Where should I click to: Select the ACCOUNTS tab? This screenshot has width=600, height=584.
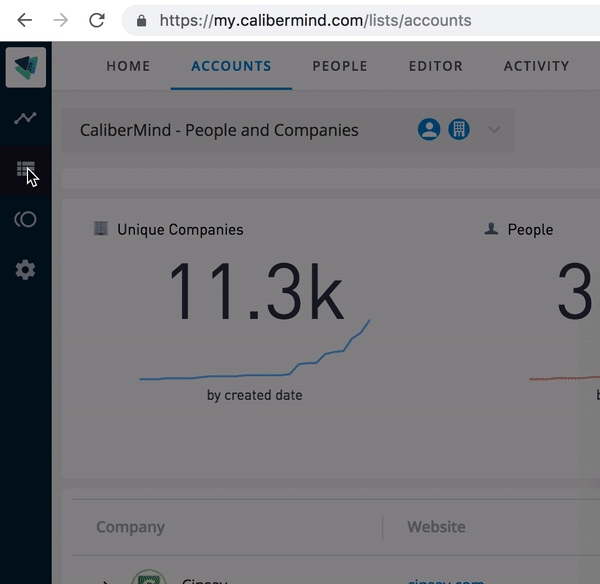click(231, 66)
